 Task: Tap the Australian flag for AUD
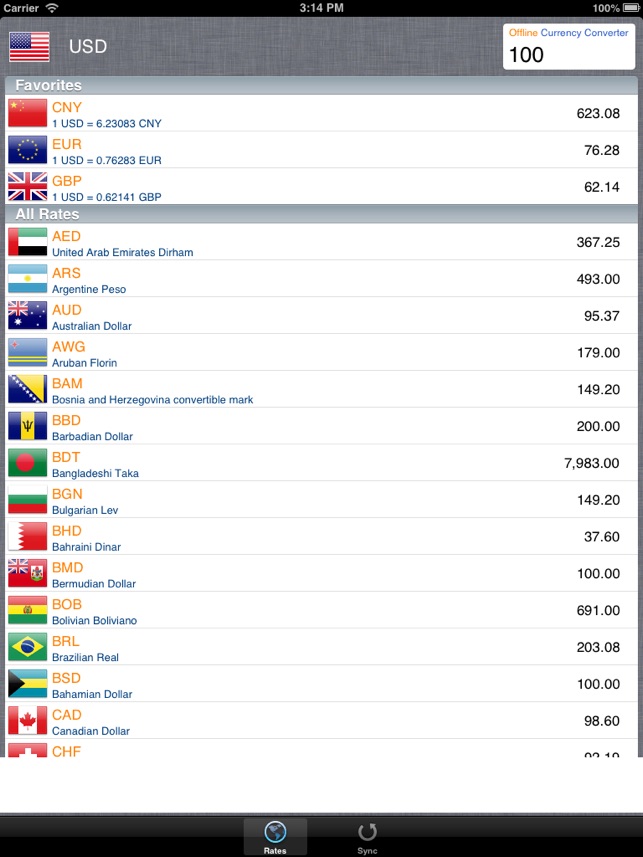[27, 316]
